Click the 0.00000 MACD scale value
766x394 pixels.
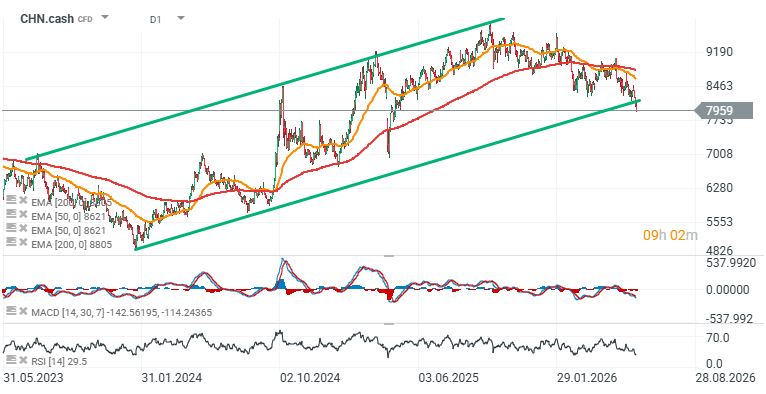(x=728, y=290)
